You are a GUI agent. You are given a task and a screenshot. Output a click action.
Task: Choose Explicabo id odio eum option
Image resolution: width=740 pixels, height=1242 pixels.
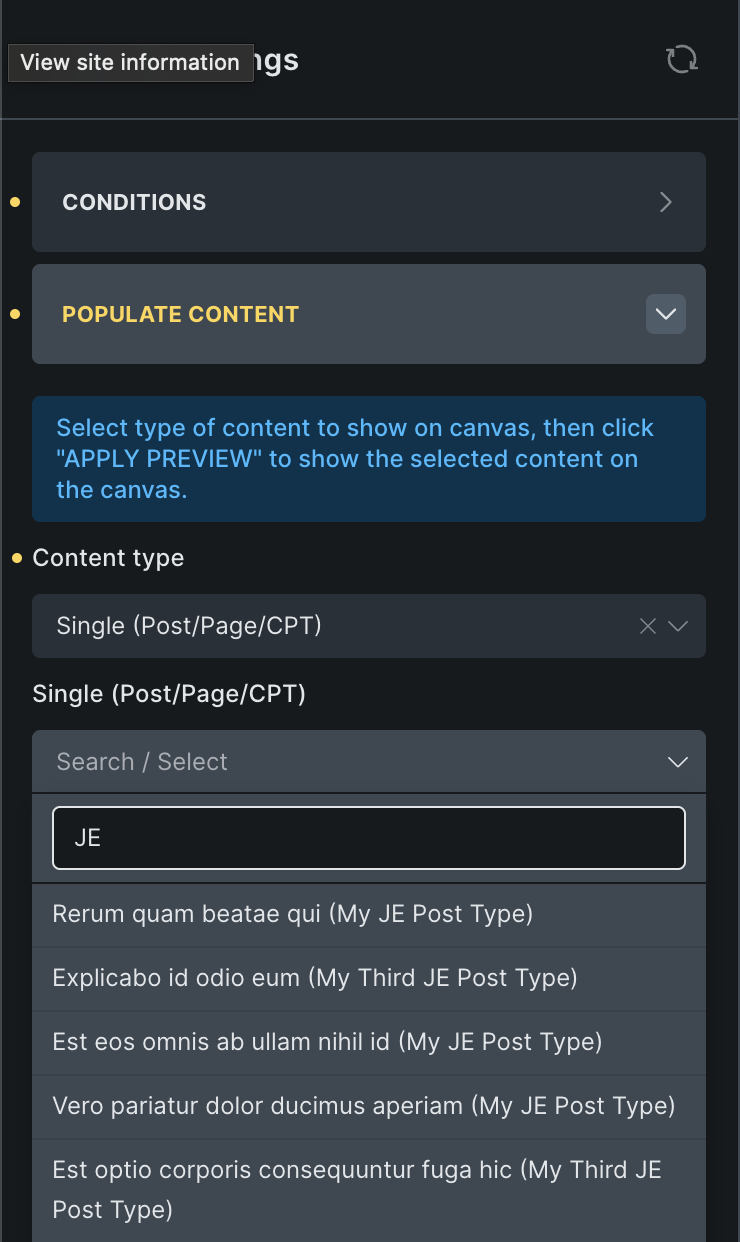click(315, 978)
